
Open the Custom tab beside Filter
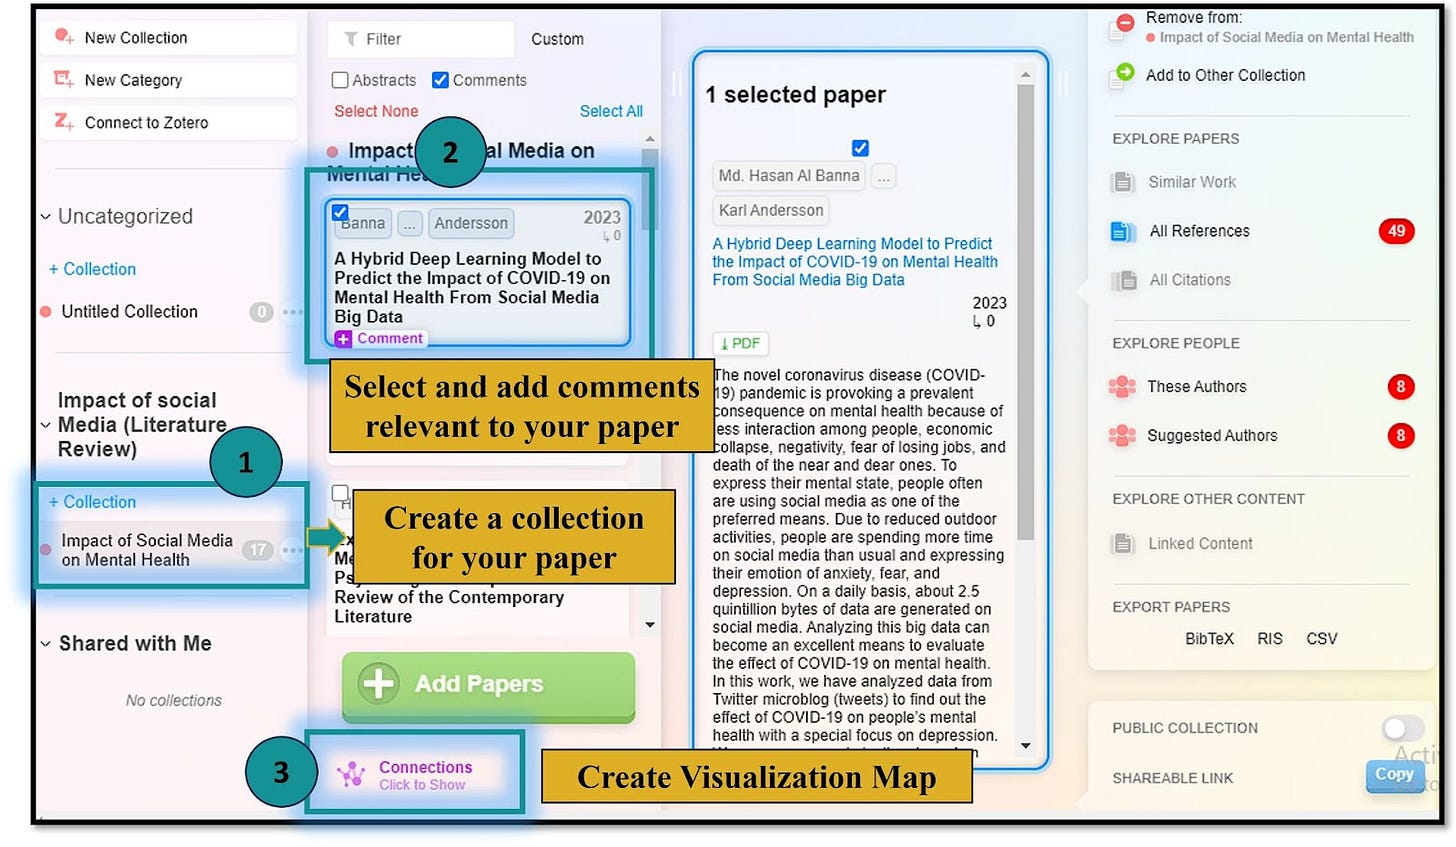557,39
